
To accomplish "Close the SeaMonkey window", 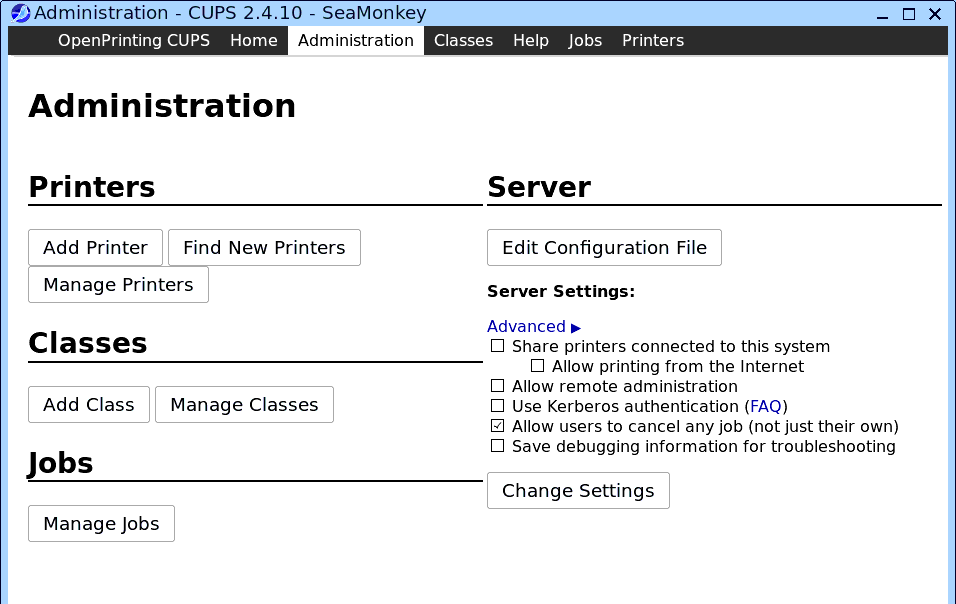I will click(935, 13).
